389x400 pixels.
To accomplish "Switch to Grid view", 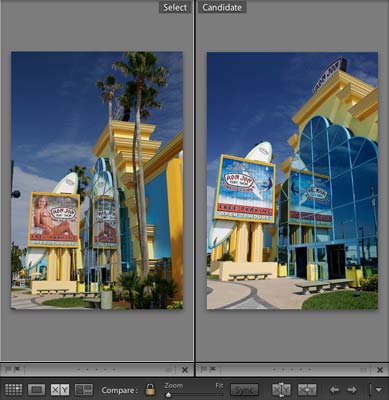I will 14,389.
